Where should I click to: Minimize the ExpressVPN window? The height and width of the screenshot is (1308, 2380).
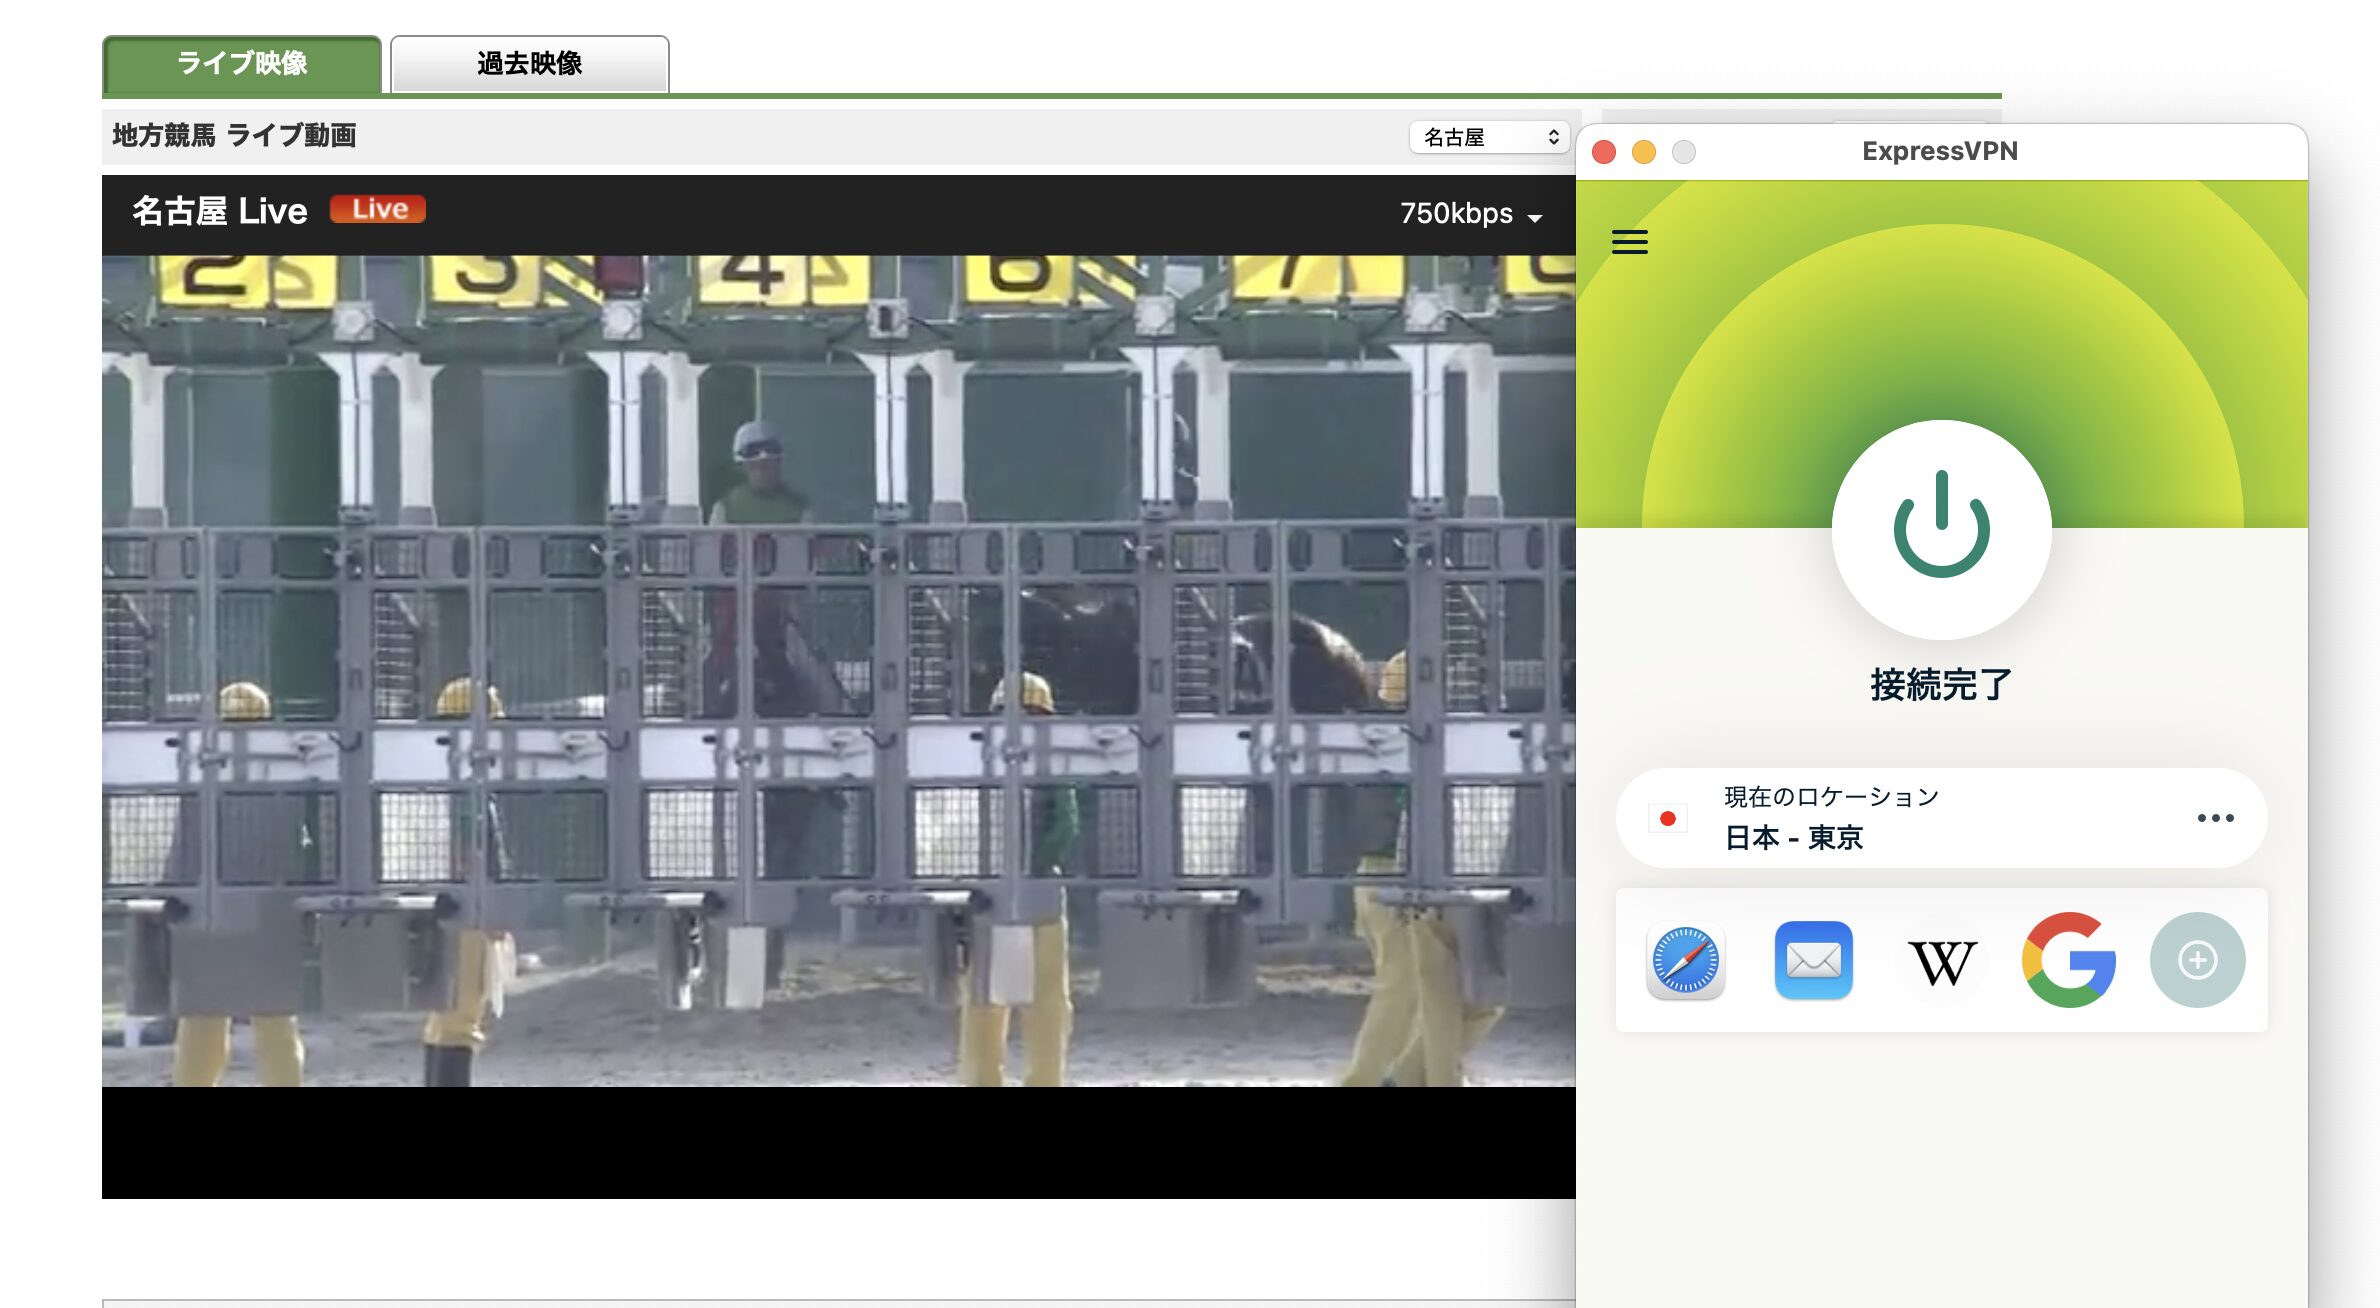(x=1644, y=152)
